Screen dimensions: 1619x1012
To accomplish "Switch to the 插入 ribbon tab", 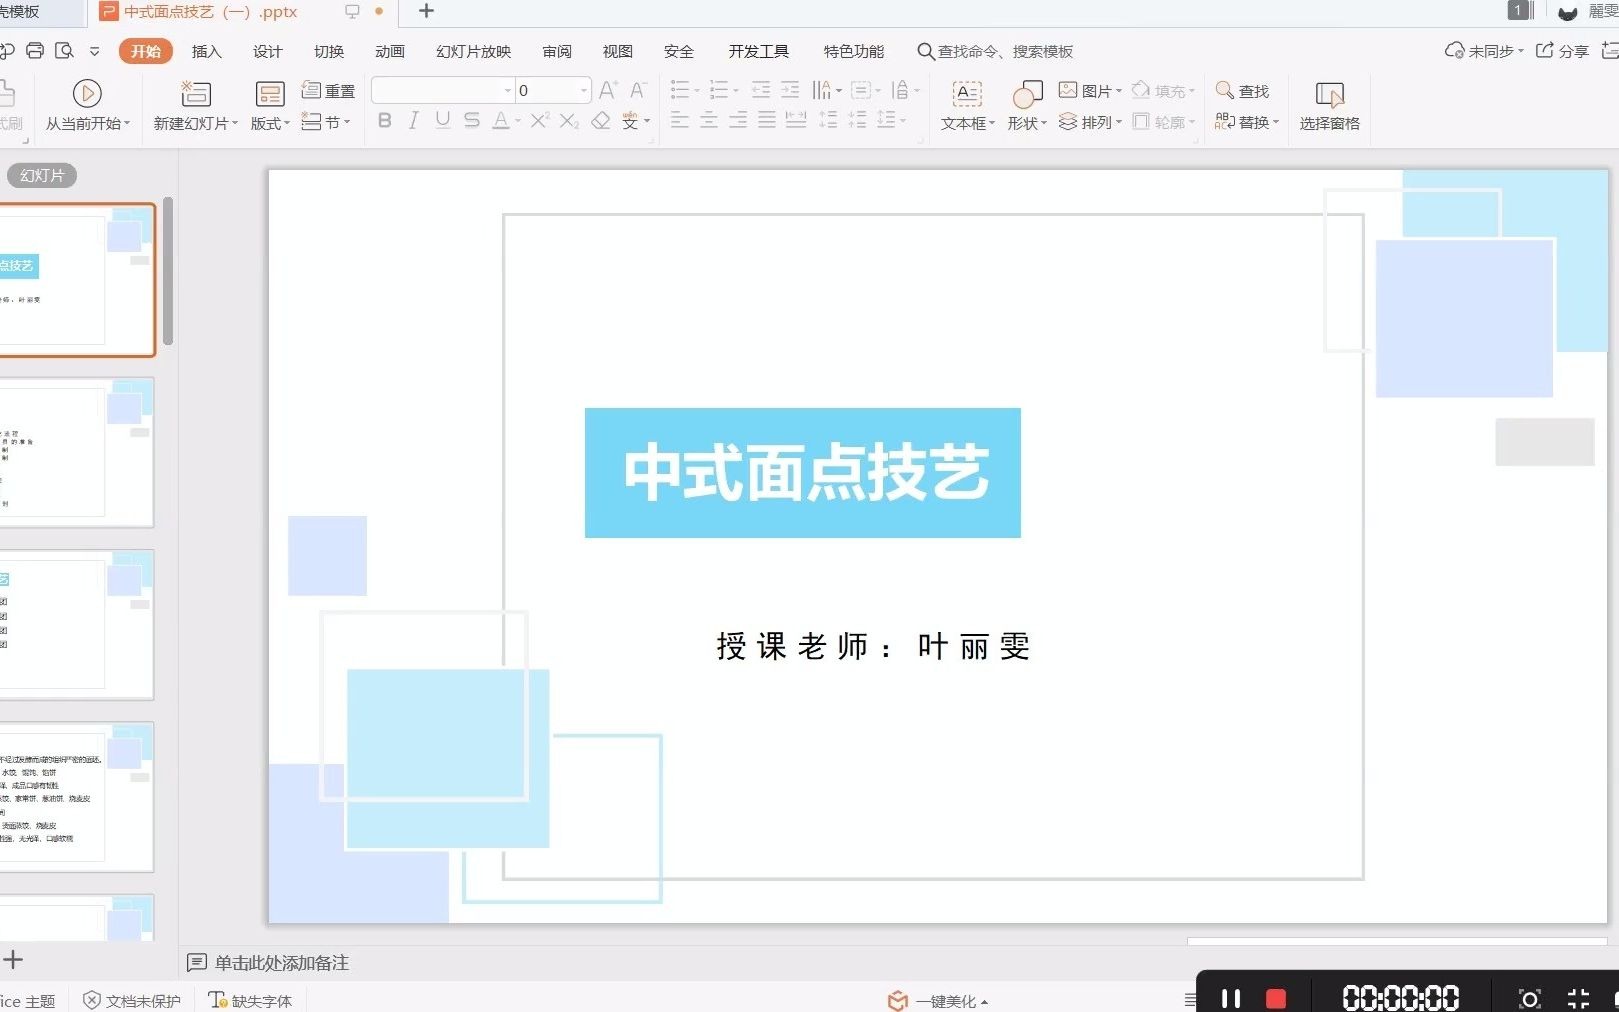I will 206,51.
